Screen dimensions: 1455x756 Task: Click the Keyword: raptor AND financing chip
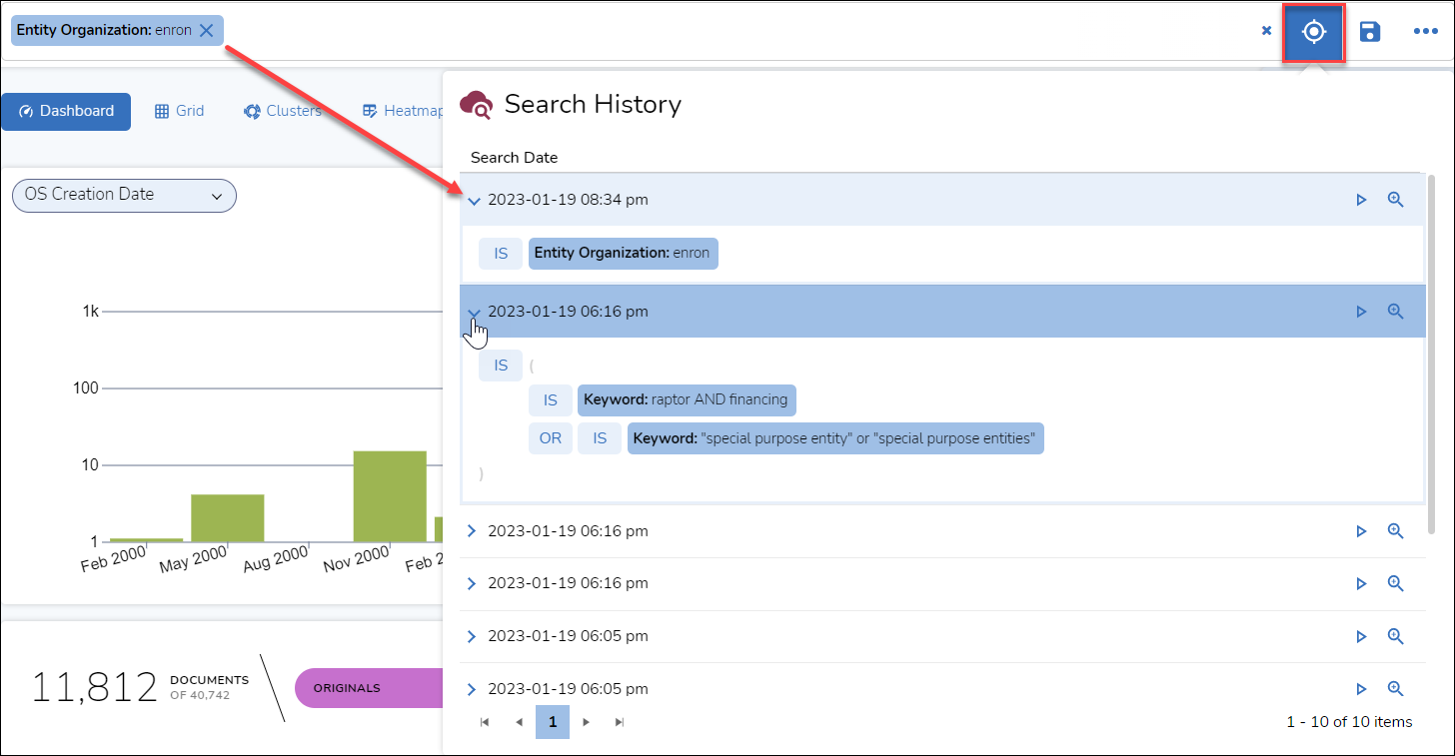(687, 400)
